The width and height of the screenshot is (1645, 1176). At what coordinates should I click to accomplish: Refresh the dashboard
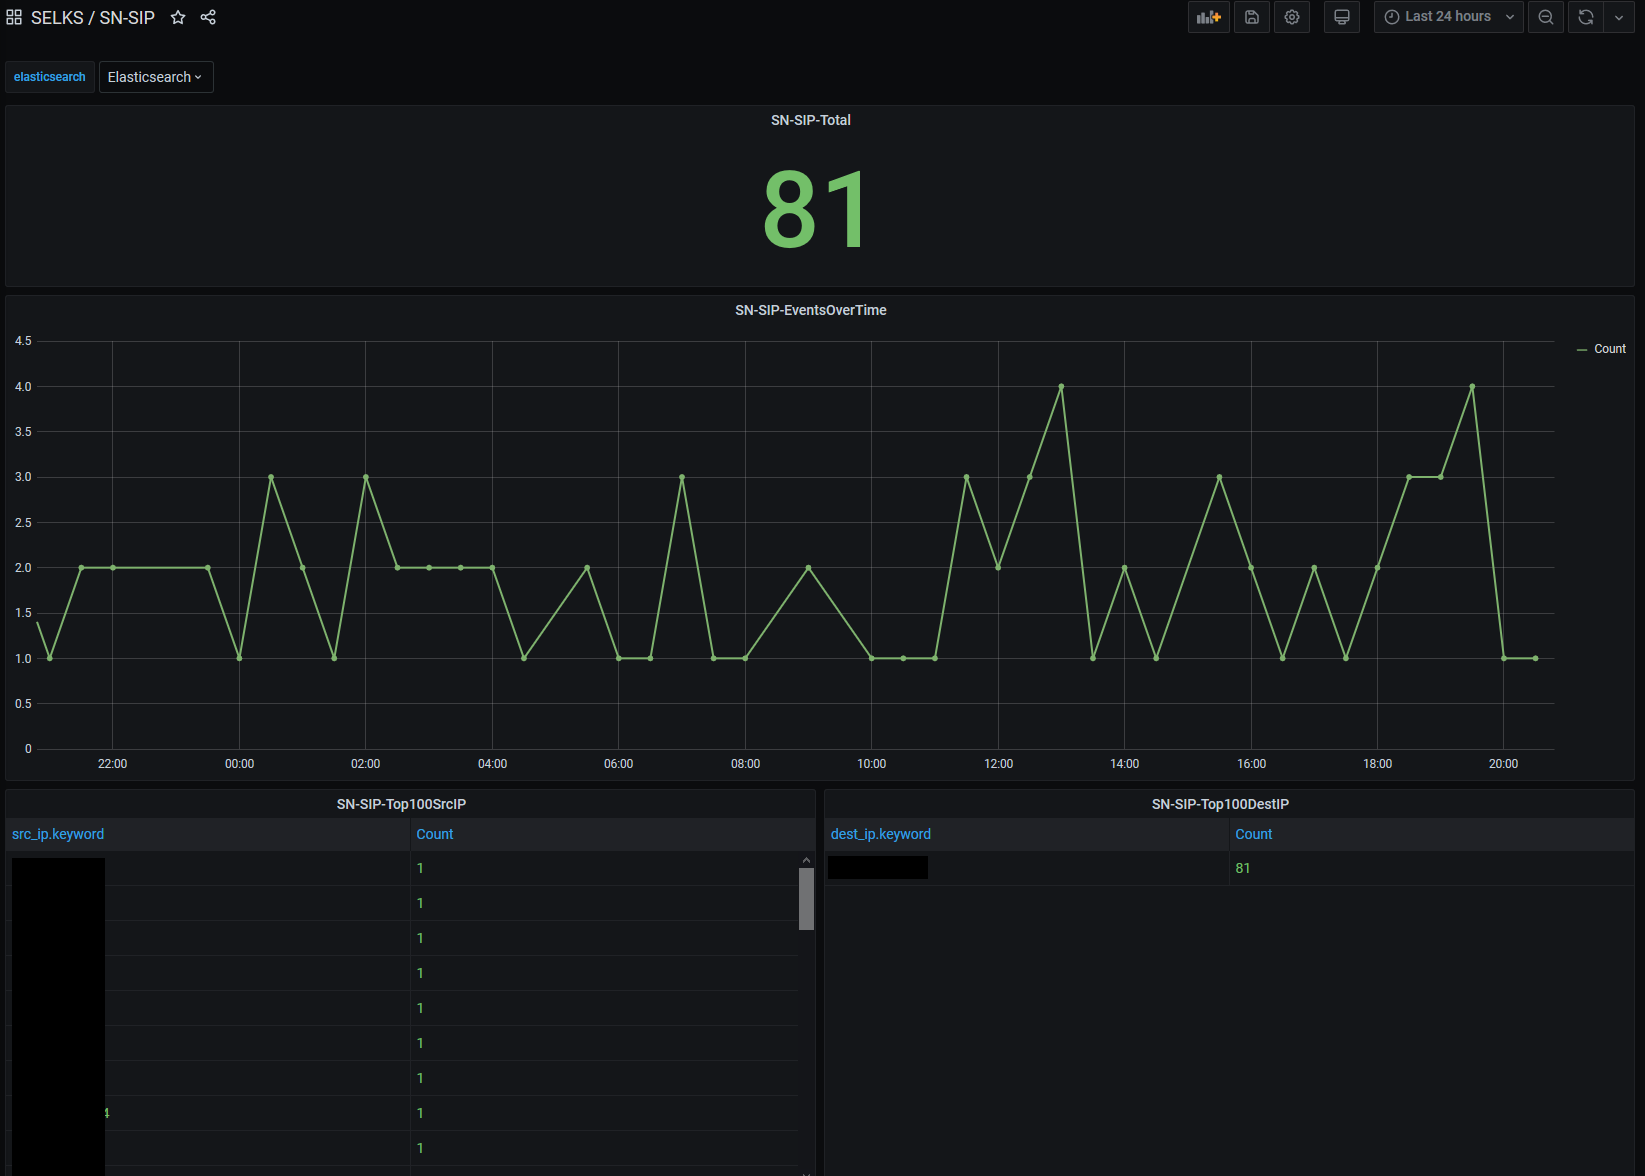[x=1586, y=17]
